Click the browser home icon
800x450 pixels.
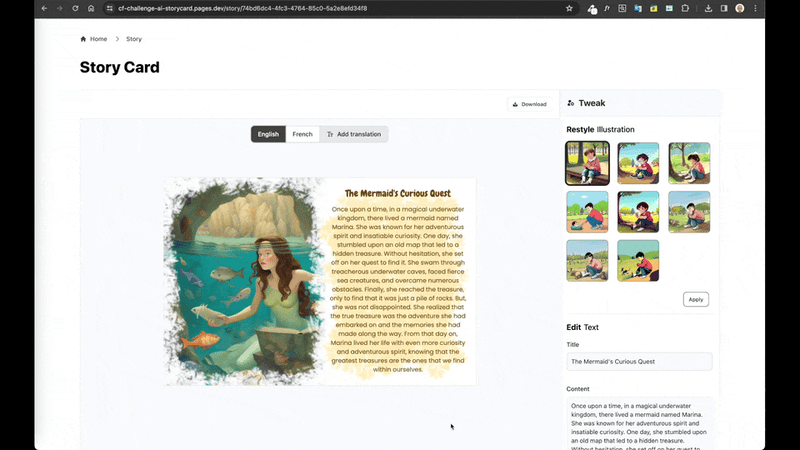(x=91, y=8)
